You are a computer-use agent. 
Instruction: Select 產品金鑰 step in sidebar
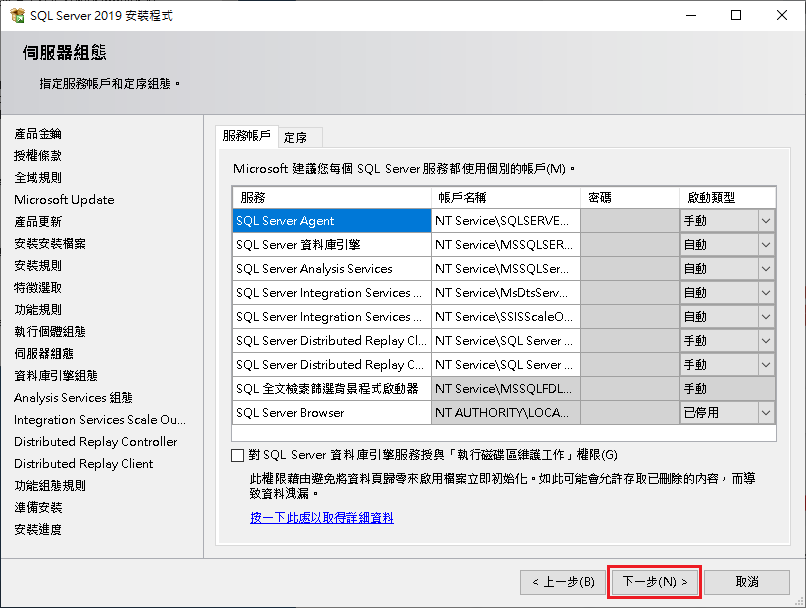(38, 134)
